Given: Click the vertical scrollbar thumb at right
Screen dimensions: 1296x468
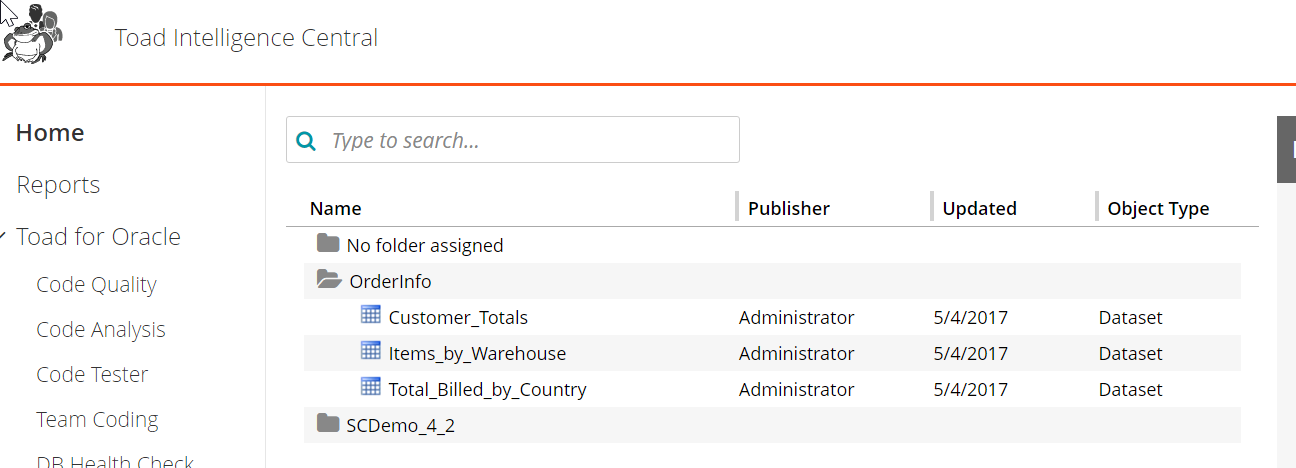Looking at the screenshot, I should [1286, 150].
